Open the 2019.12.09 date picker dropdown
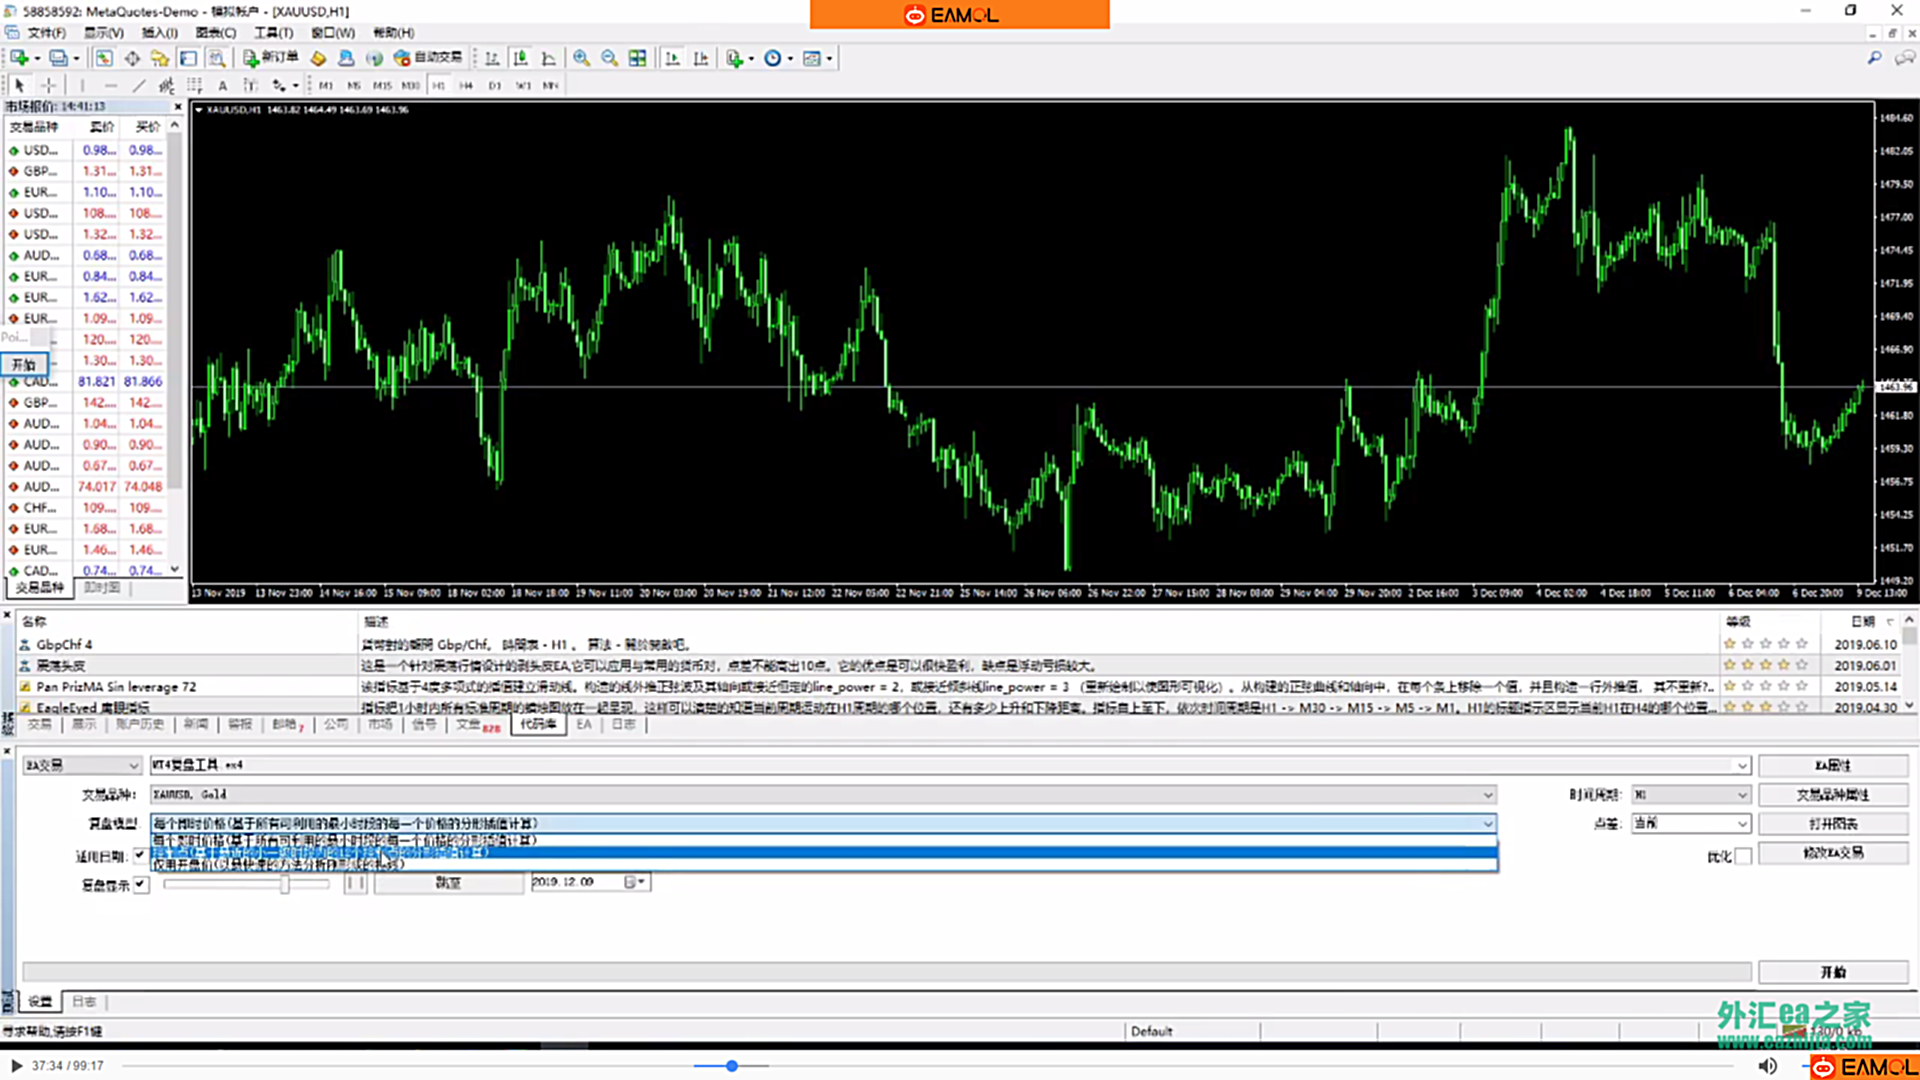The image size is (1920, 1080). click(640, 882)
